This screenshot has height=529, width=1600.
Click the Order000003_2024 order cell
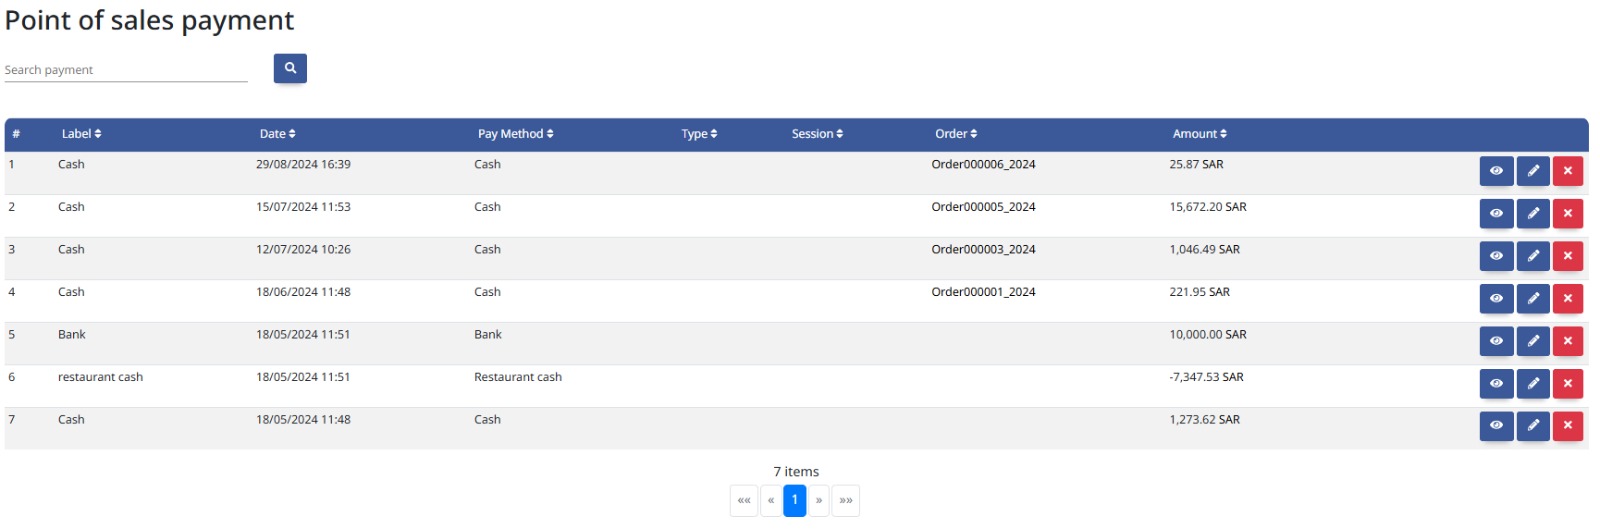point(983,249)
